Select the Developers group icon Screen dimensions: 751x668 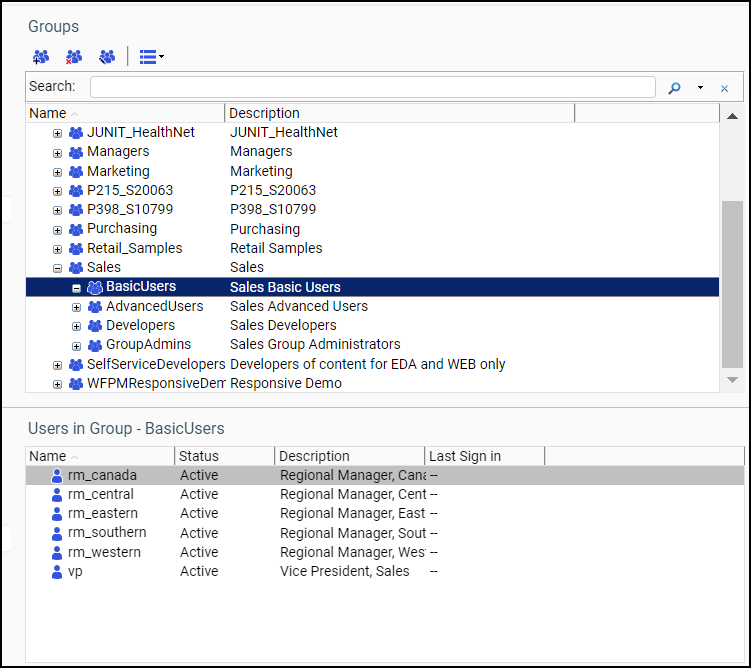point(95,326)
